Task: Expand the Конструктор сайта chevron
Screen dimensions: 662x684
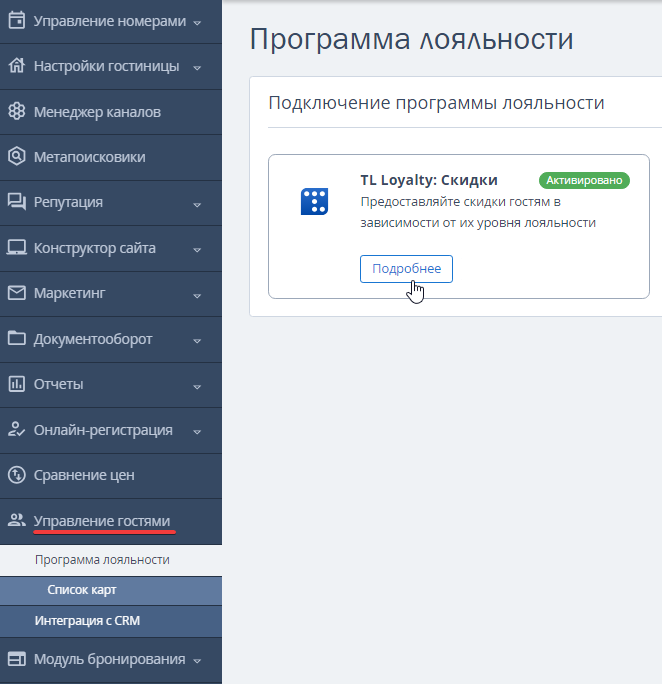Action: [x=197, y=250]
